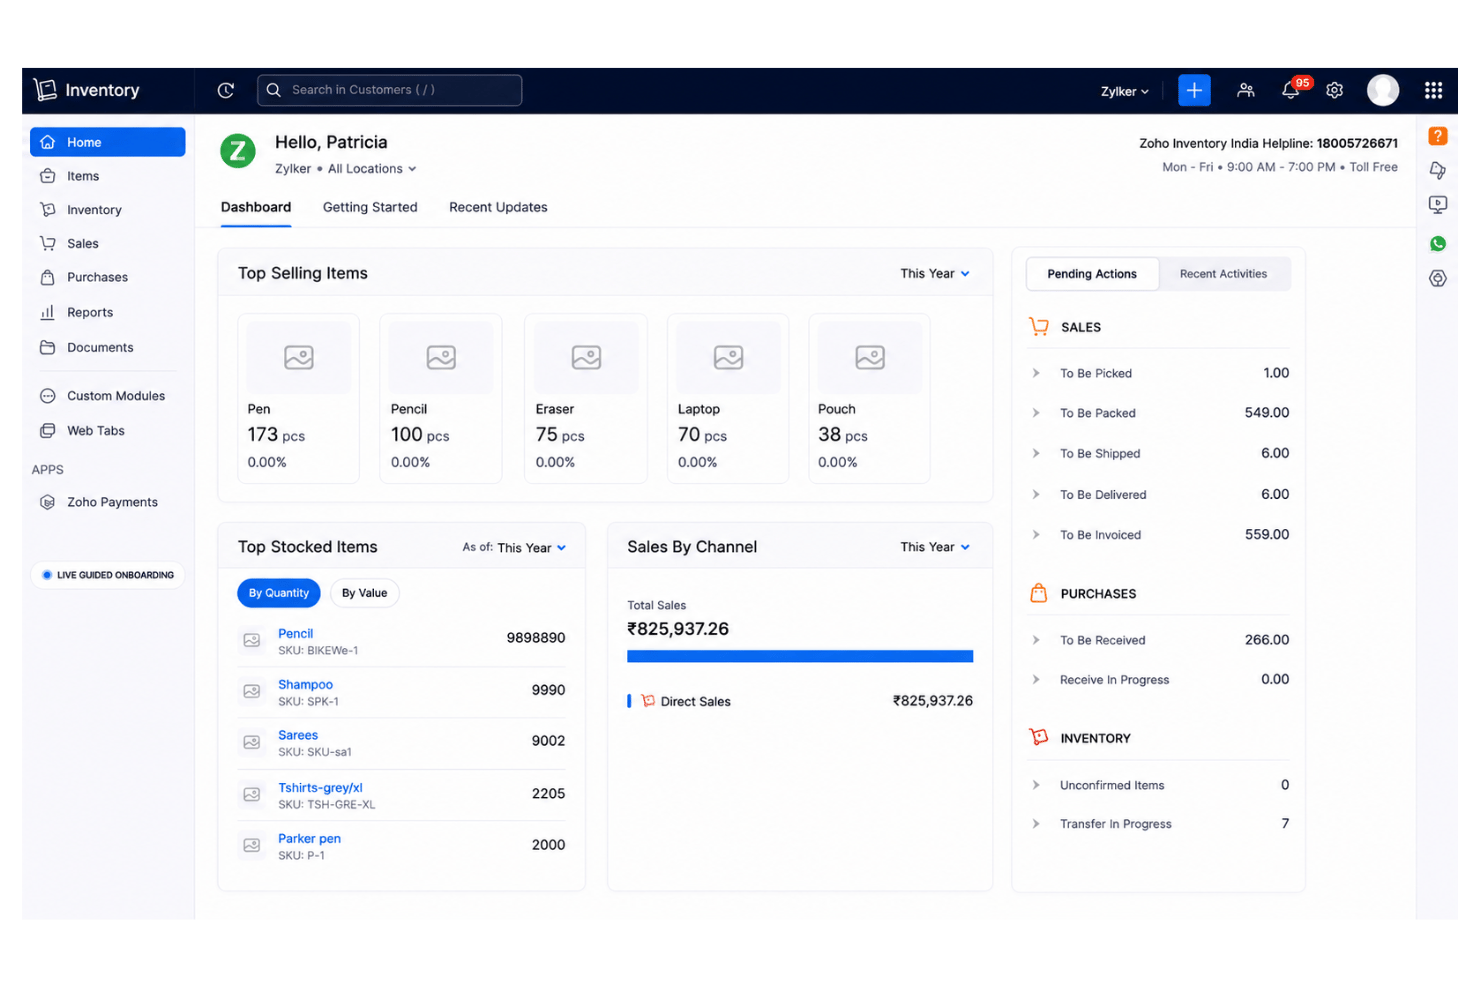Image resolution: width=1480 pixels, height=987 pixels.
Task: Click the blue plus quick-create button
Action: pyautogui.click(x=1194, y=90)
